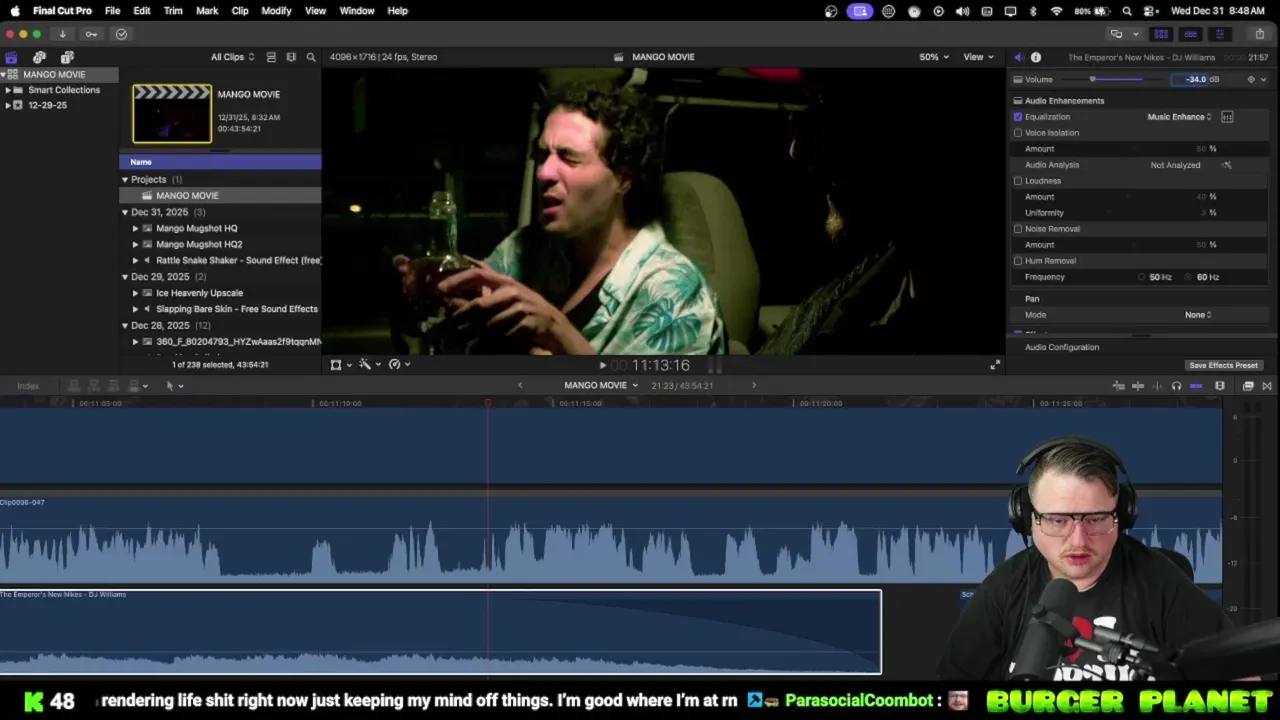This screenshot has width=1280, height=720.
Task: Click play button in viewer
Action: (602, 366)
